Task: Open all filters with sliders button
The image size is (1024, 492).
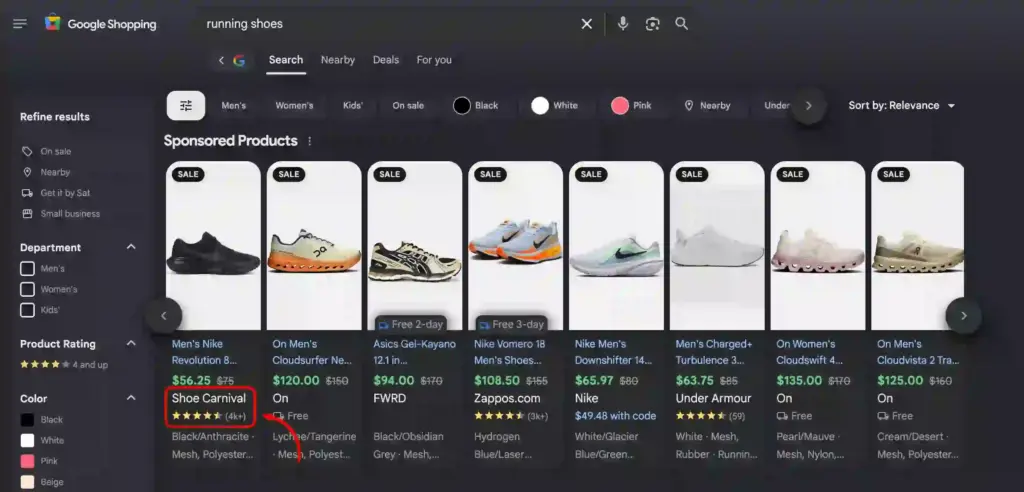Action: point(186,106)
